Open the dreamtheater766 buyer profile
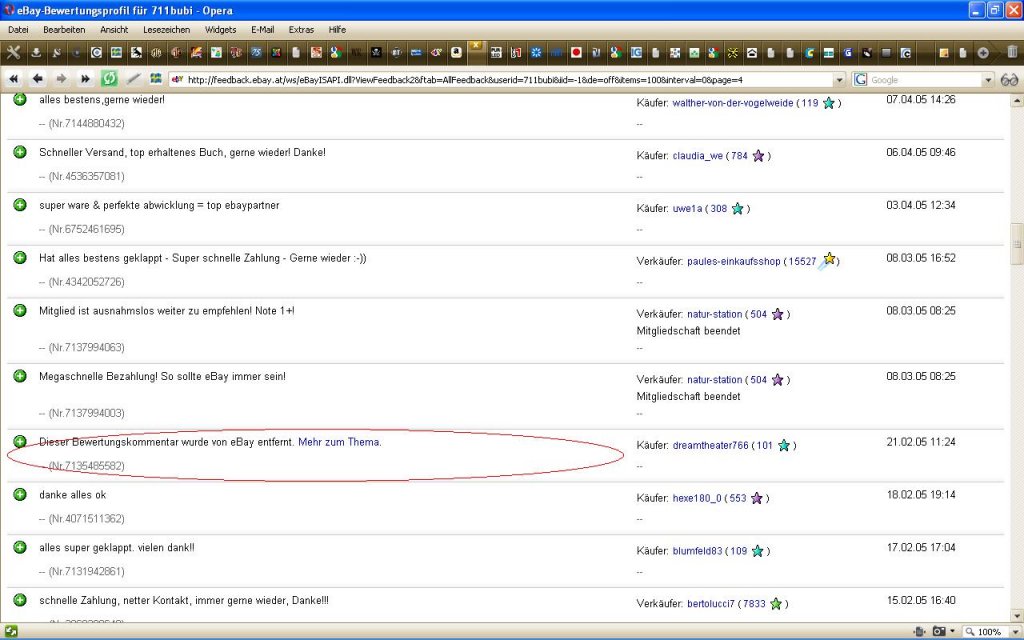 tap(711, 445)
